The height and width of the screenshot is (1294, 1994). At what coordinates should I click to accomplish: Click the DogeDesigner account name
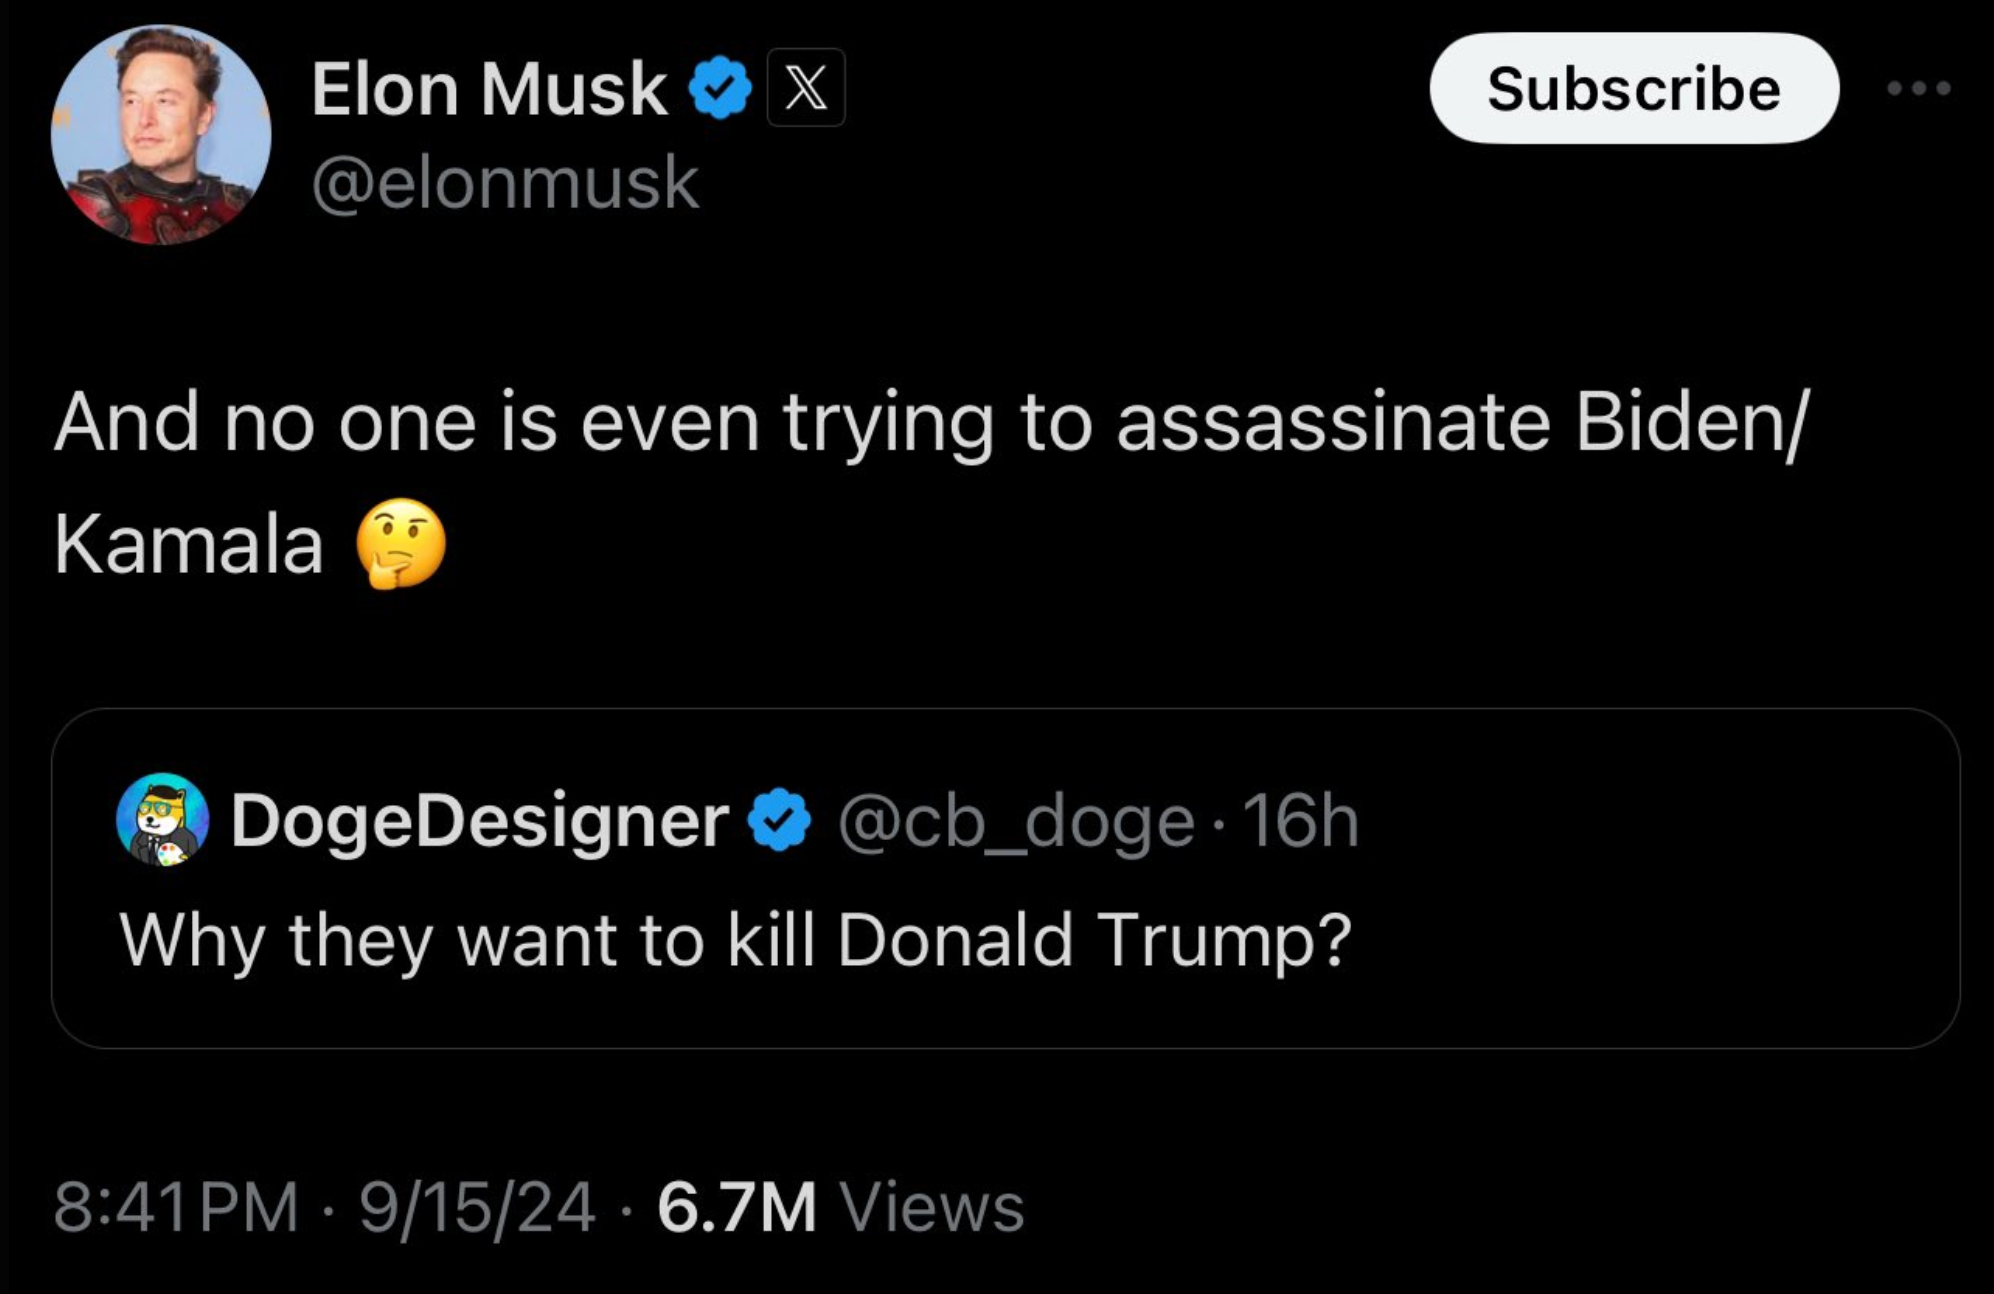(x=480, y=821)
